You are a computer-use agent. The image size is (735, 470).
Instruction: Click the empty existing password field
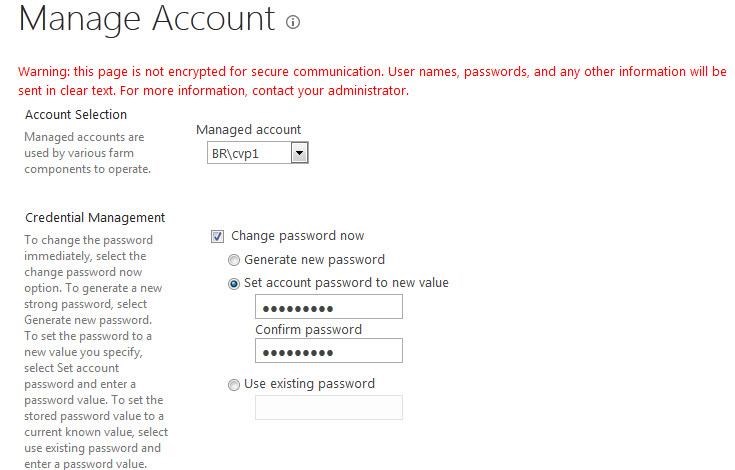point(329,407)
